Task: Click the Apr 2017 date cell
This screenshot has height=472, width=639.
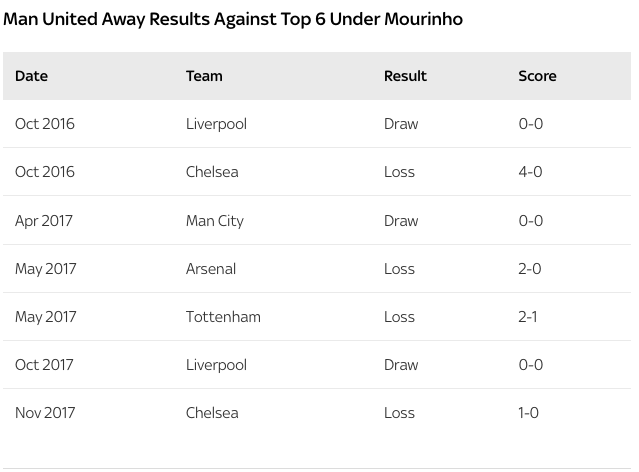Action: click(x=44, y=221)
